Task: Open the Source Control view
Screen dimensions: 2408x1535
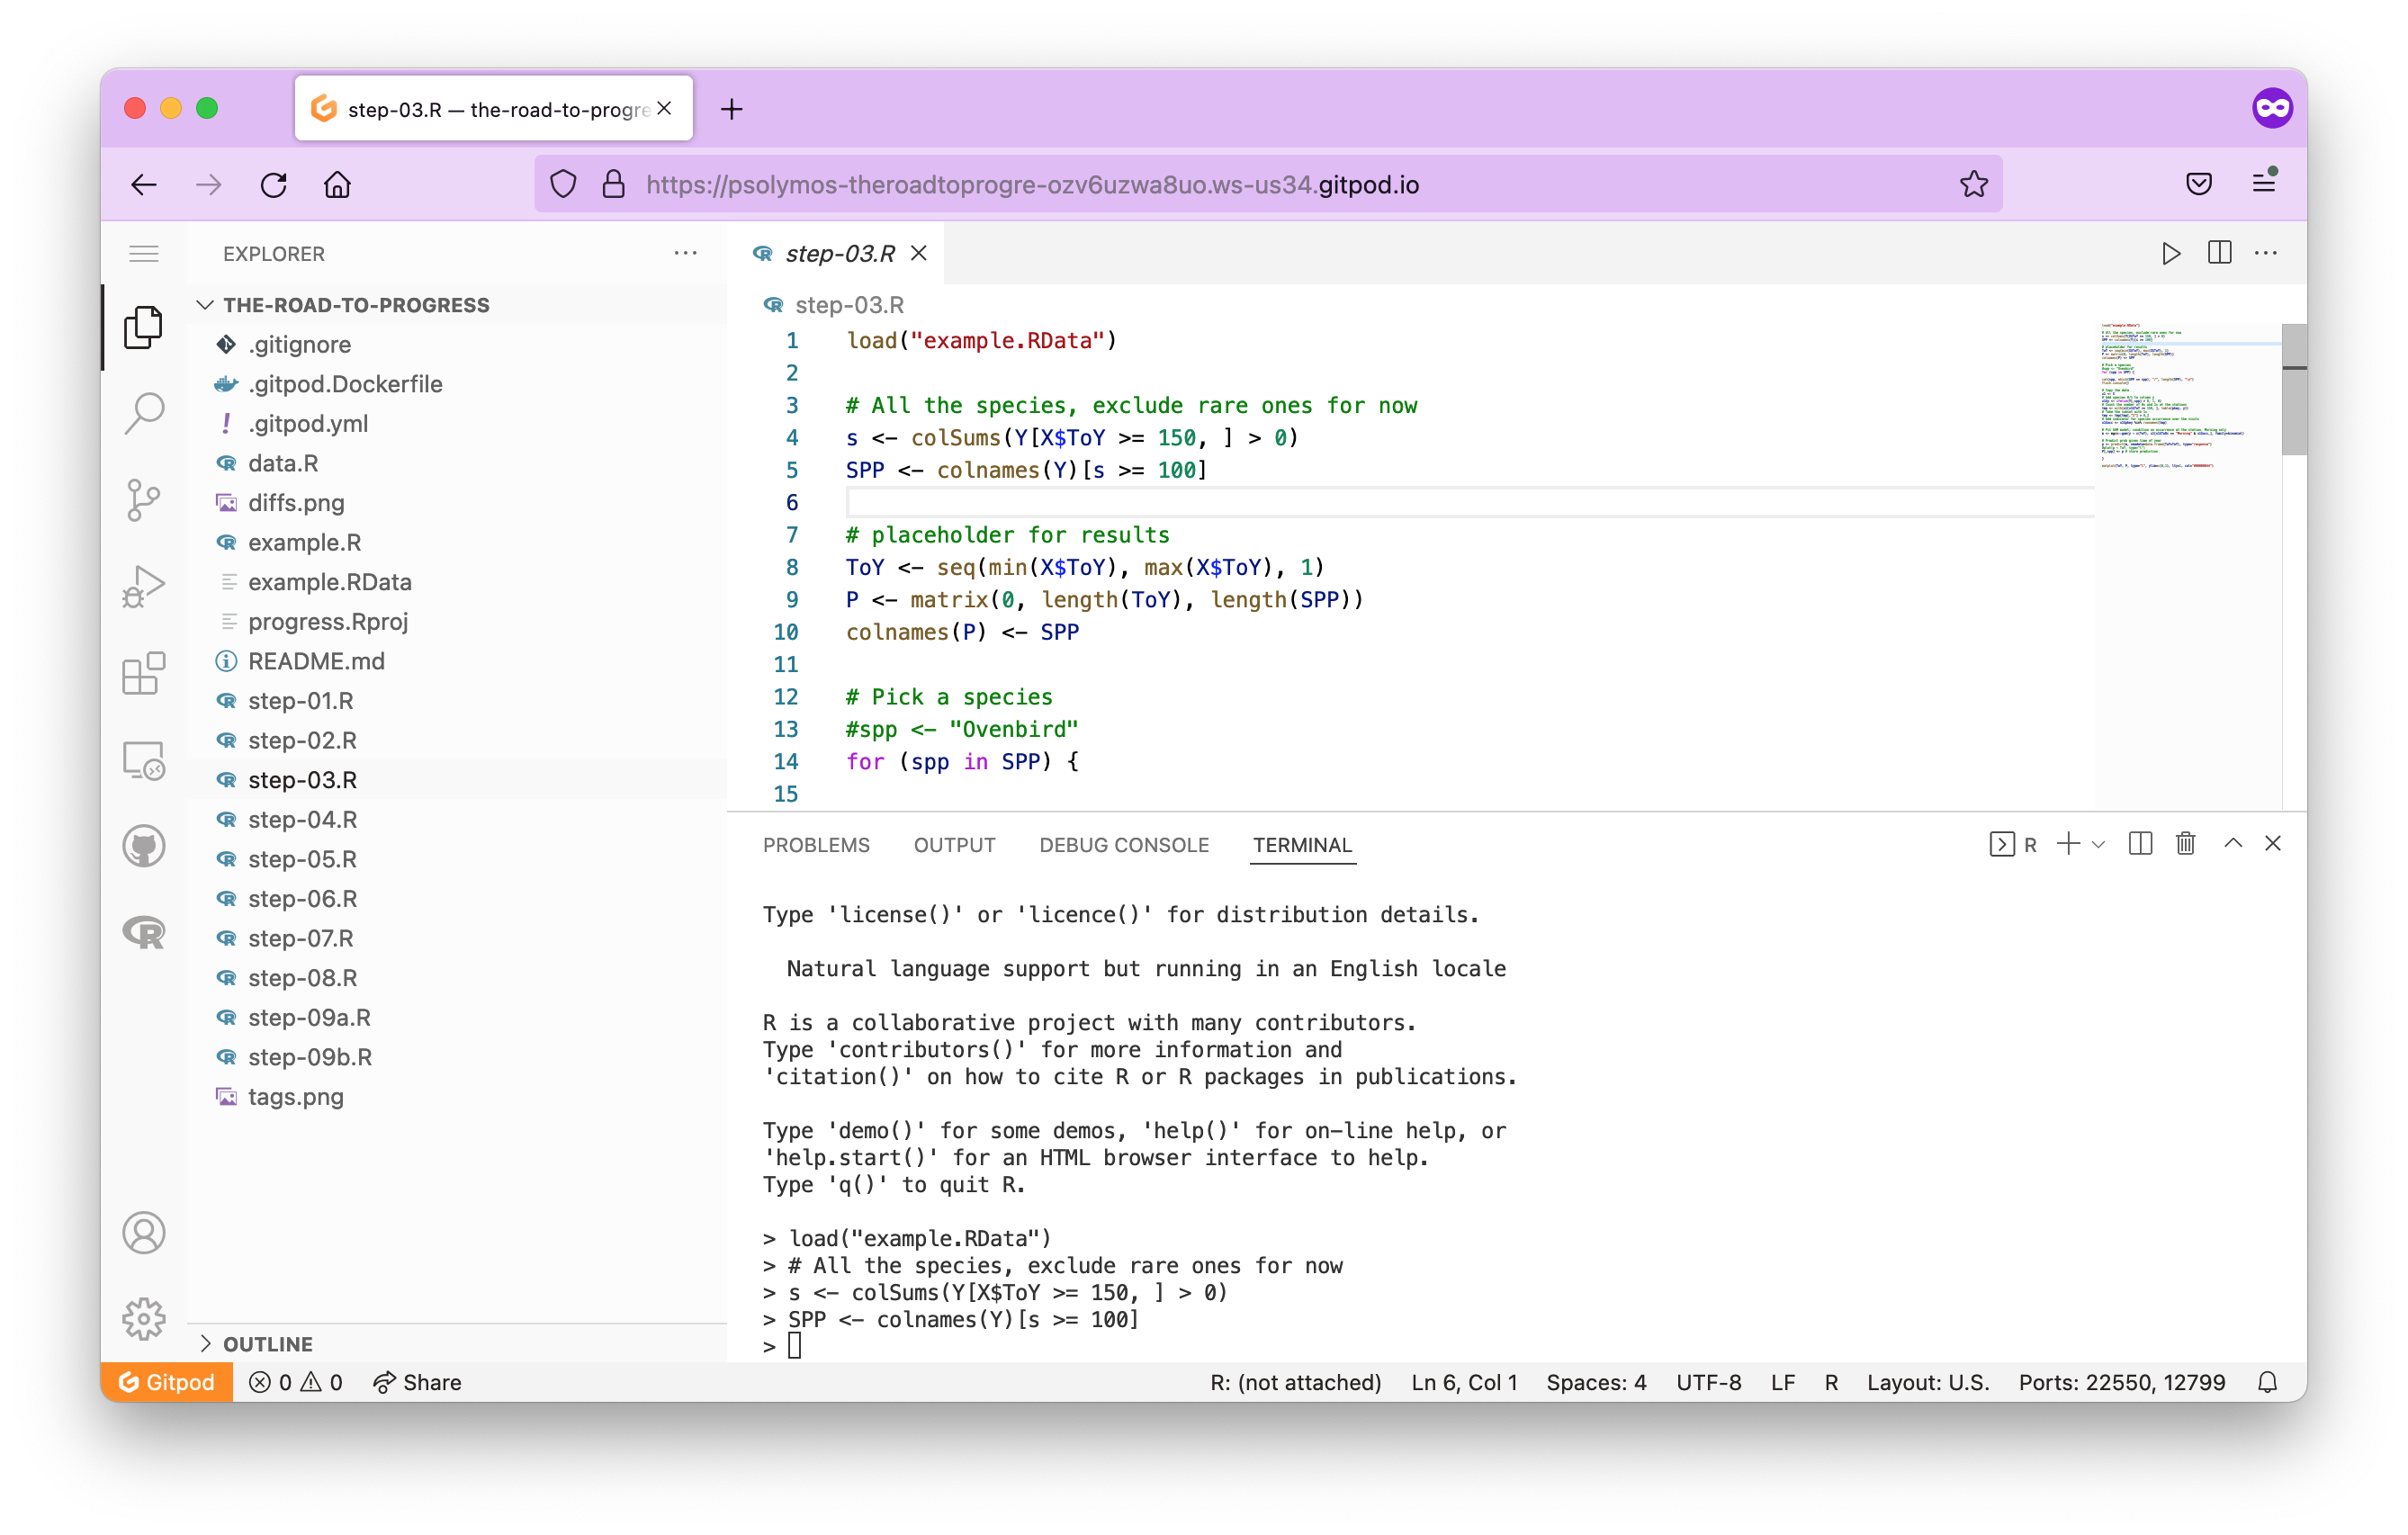Action: pos(144,499)
